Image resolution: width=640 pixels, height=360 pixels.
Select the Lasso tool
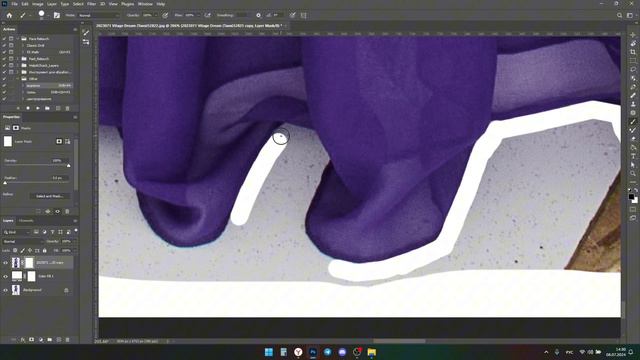633,69
